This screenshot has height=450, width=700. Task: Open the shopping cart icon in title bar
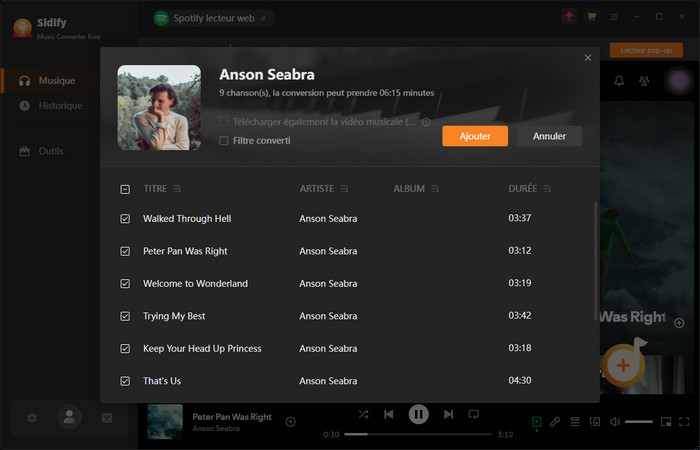(592, 17)
